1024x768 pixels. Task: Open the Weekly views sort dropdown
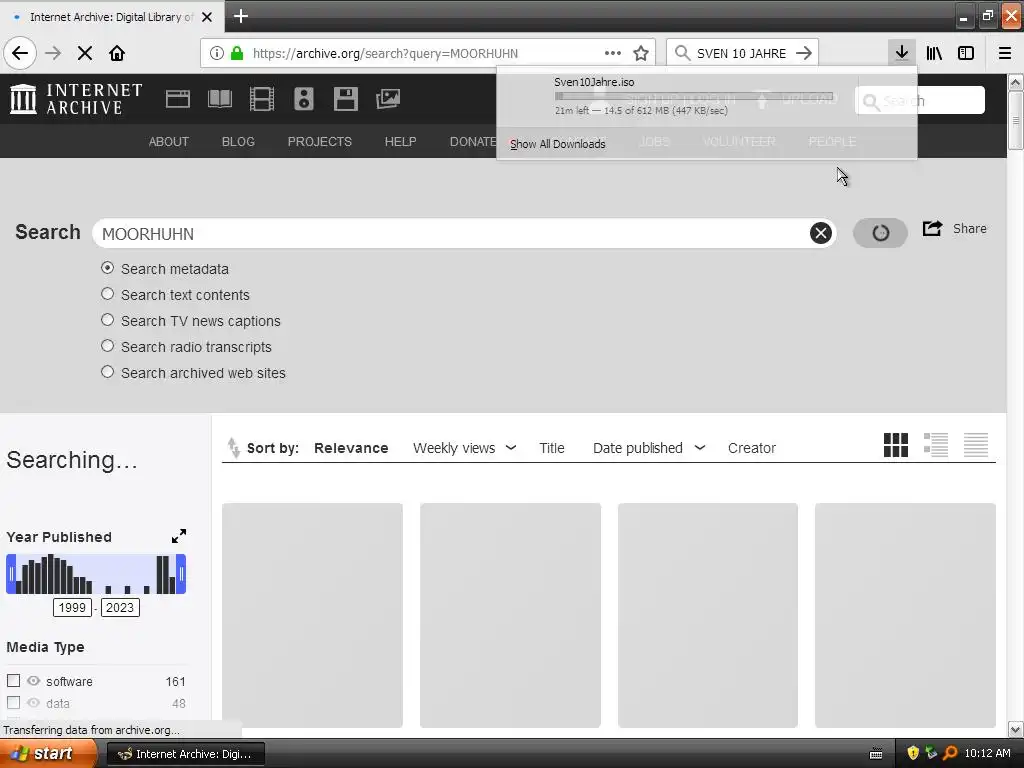pos(464,448)
